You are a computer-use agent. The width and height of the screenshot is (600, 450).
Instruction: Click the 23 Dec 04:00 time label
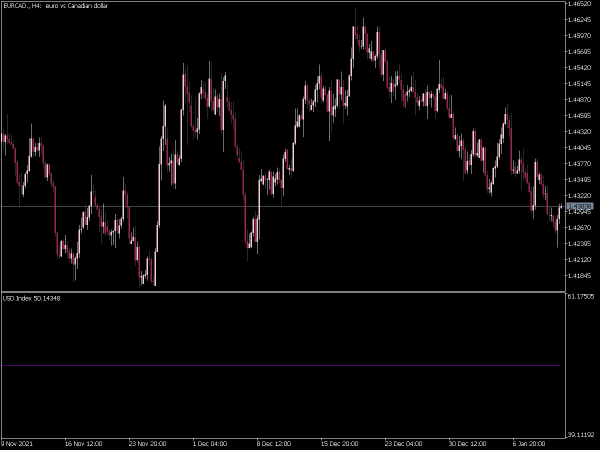click(404, 444)
